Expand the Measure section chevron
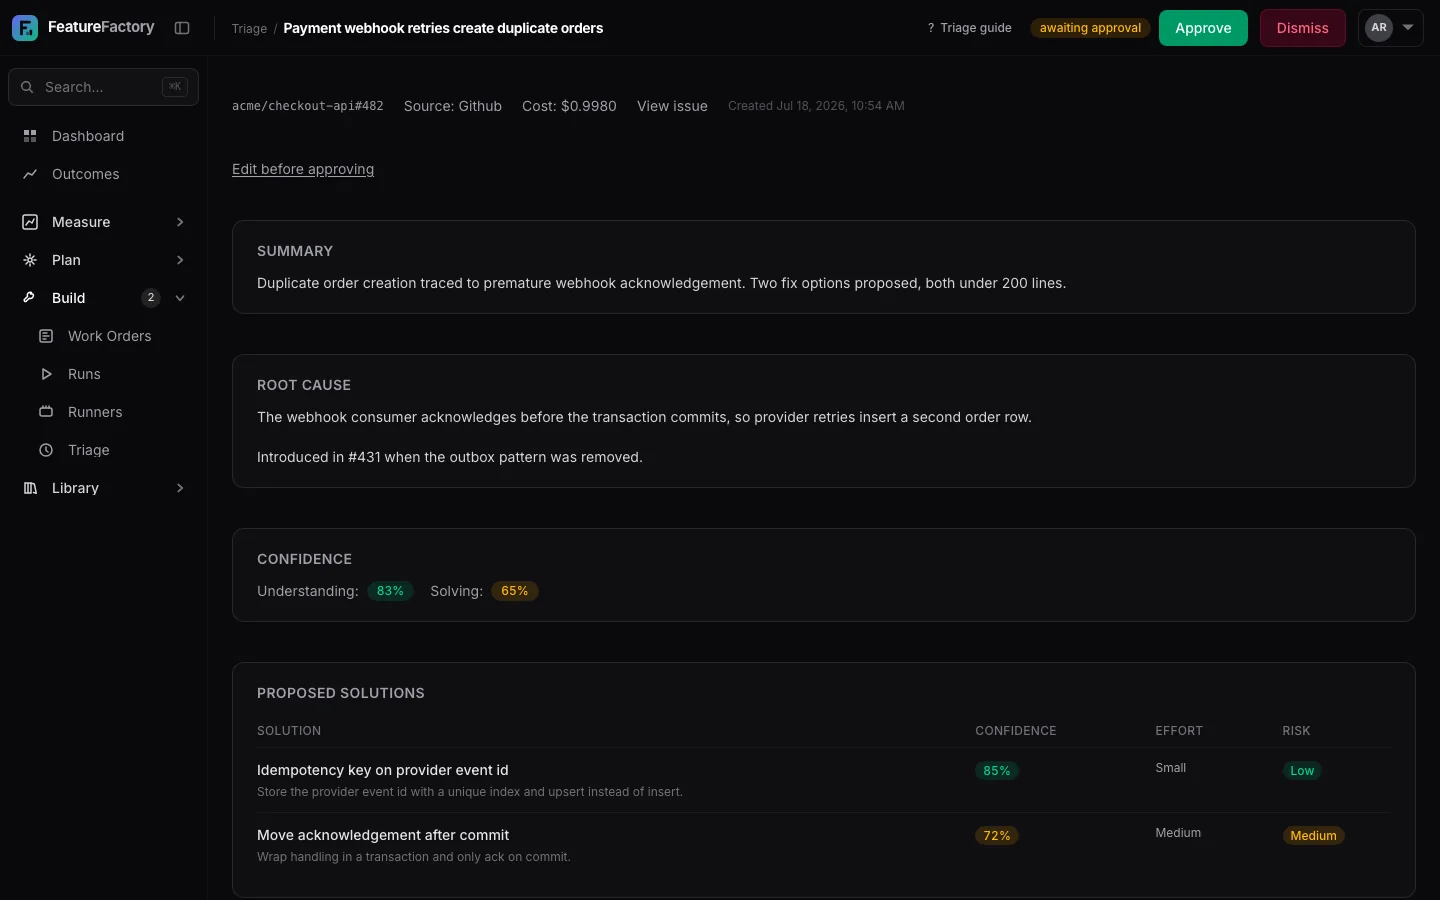 click(x=180, y=222)
